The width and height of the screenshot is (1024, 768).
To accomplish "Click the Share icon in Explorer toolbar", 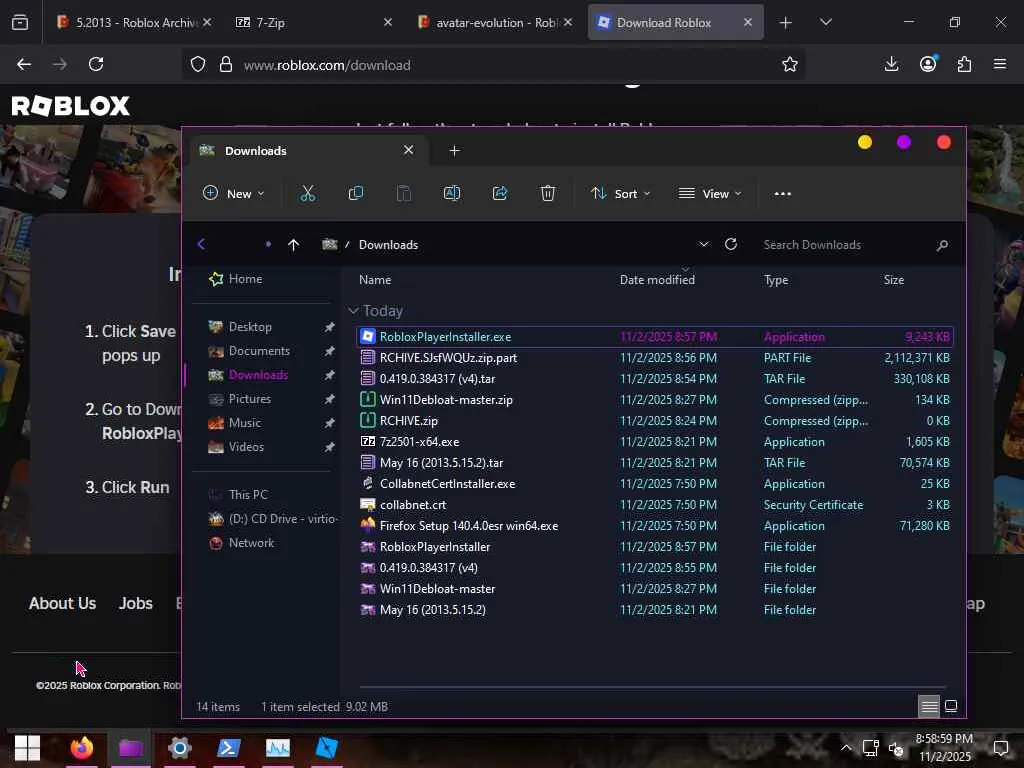I will (500, 193).
